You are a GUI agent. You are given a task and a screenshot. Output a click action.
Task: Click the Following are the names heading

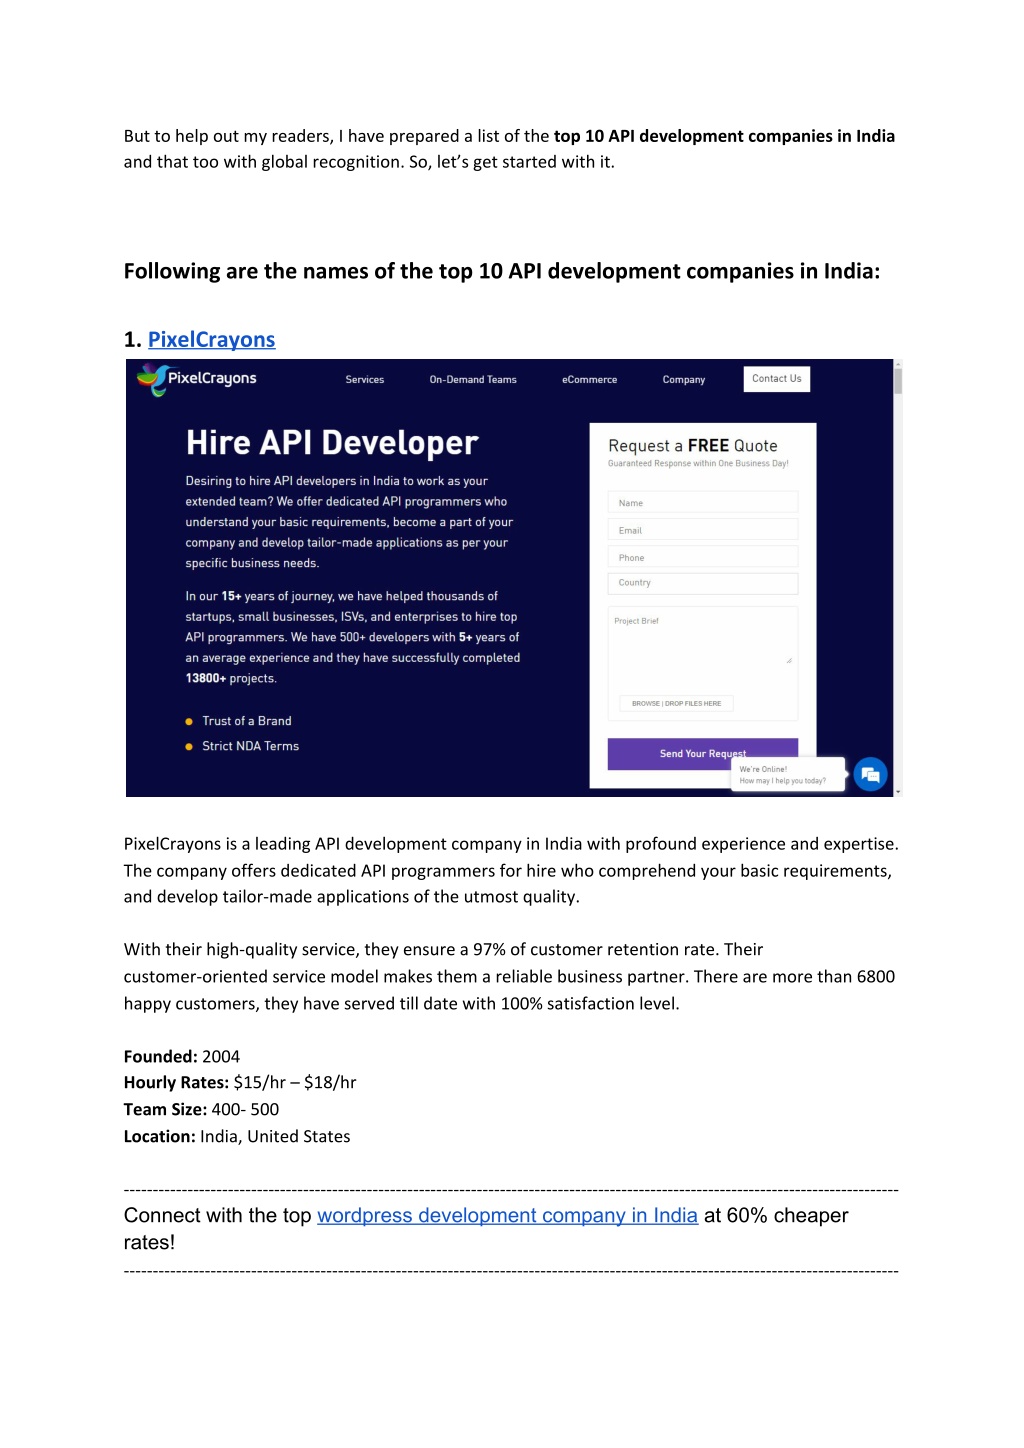click(502, 272)
